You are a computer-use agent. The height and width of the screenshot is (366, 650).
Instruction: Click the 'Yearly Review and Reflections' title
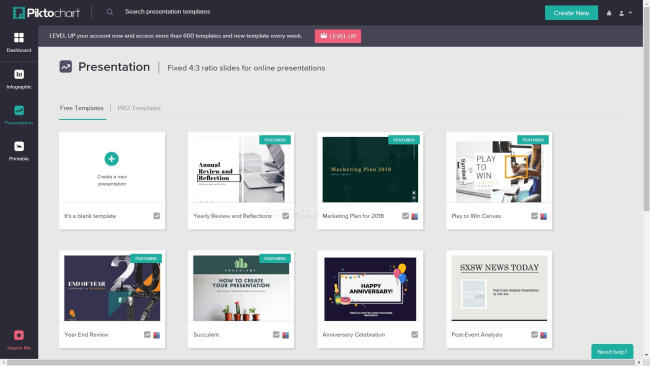(232, 216)
